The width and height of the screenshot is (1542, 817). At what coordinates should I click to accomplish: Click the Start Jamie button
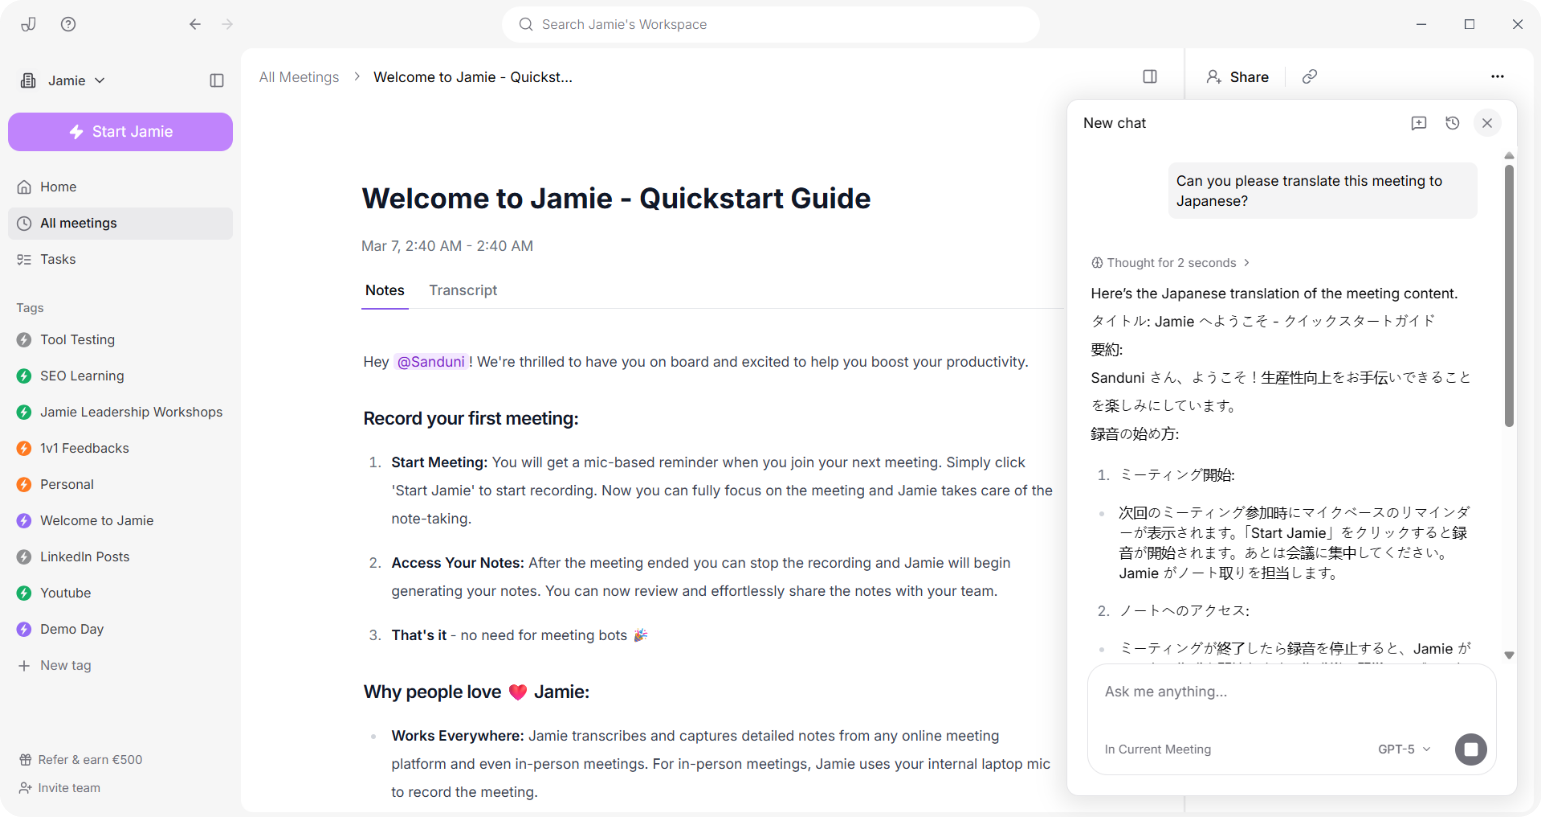point(120,132)
